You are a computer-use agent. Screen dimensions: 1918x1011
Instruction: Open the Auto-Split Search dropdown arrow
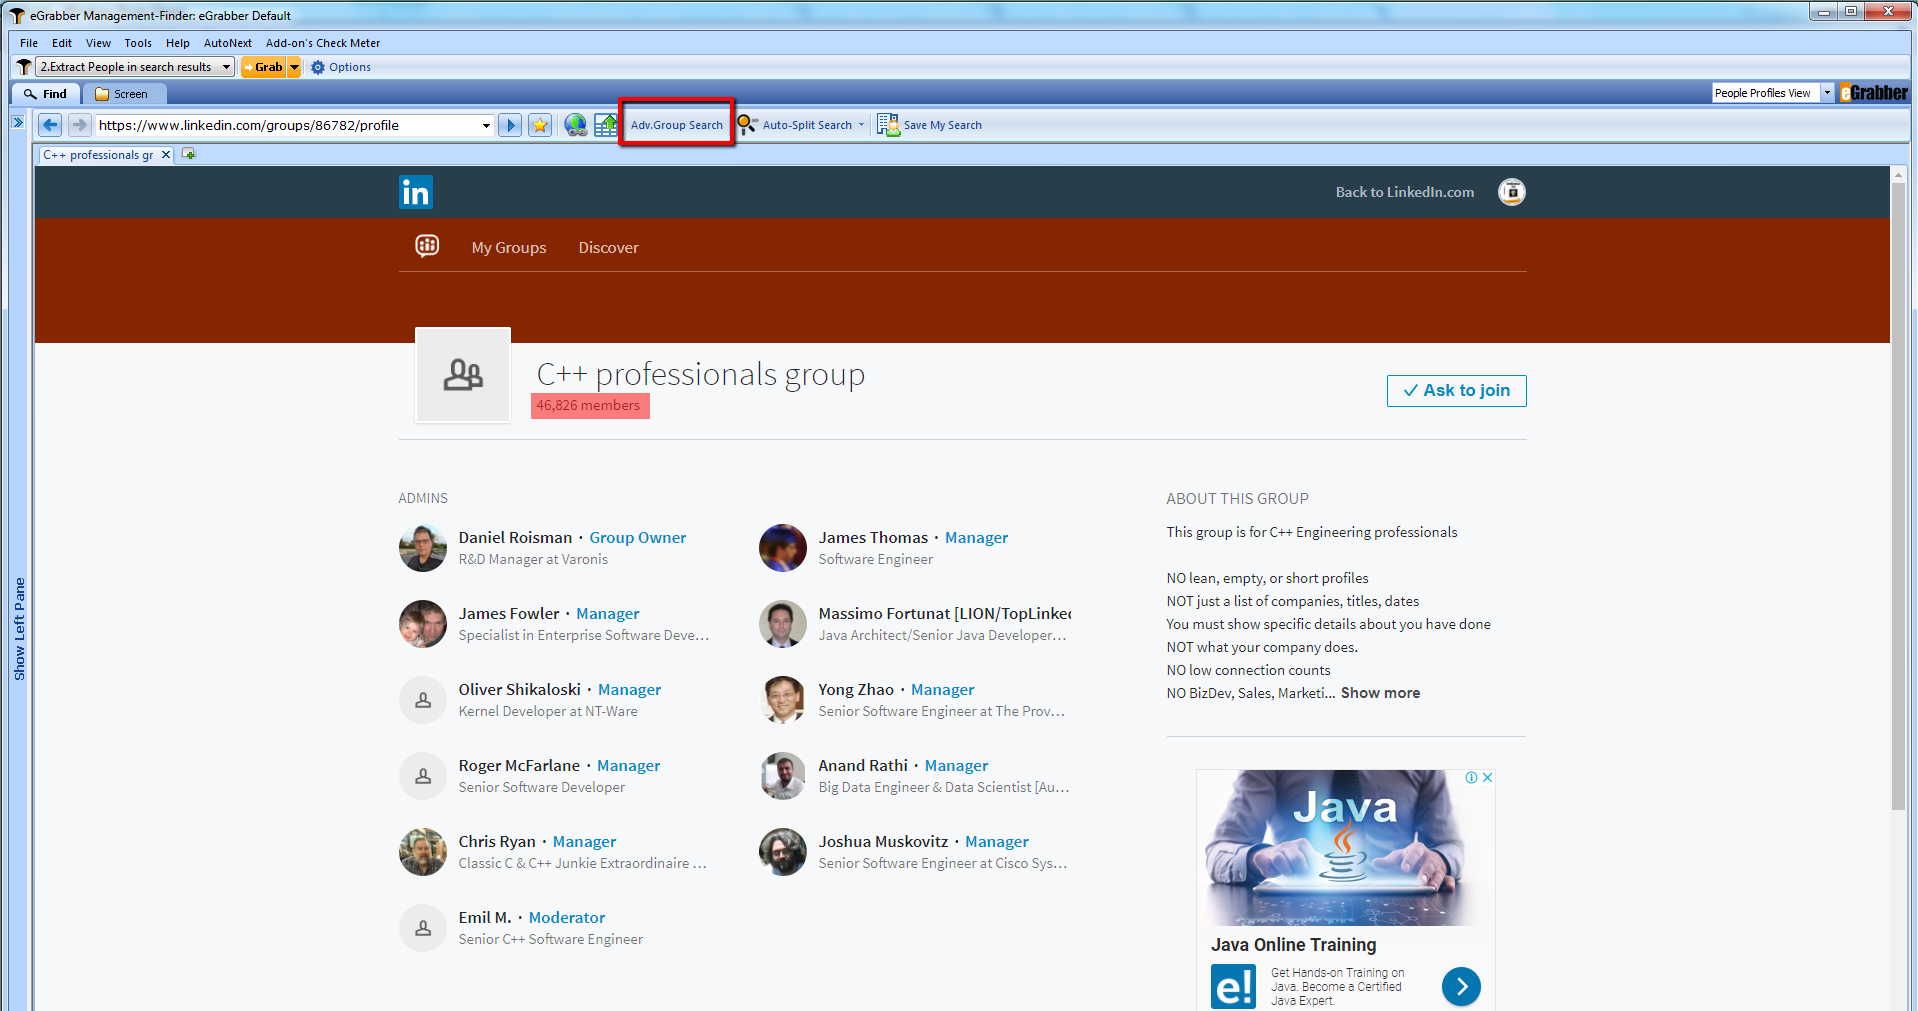pyautogui.click(x=861, y=125)
